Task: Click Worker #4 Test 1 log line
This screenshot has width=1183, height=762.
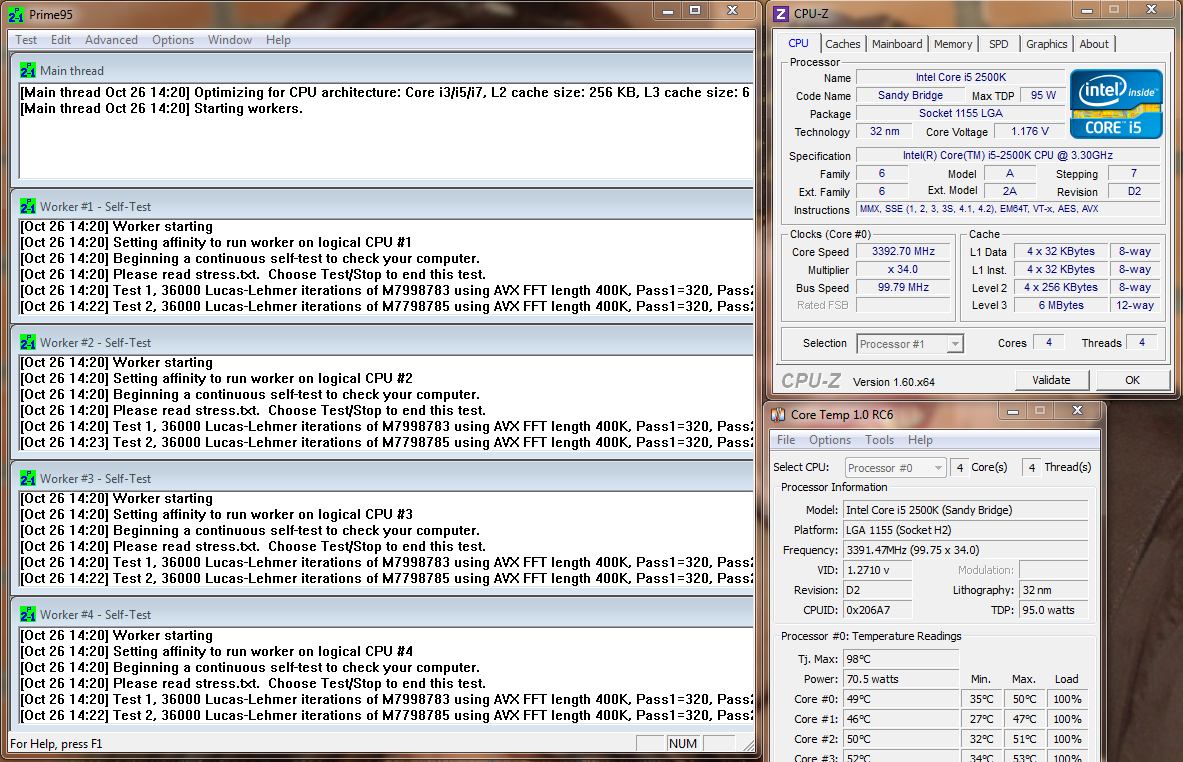Action: click(x=386, y=699)
